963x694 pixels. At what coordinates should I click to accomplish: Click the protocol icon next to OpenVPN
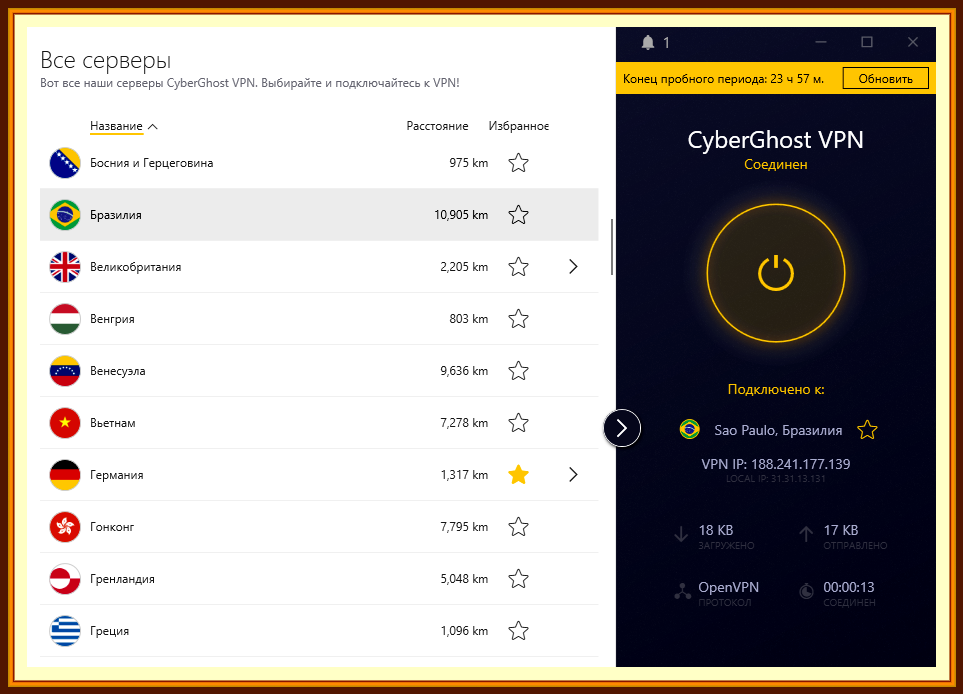[682, 591]
